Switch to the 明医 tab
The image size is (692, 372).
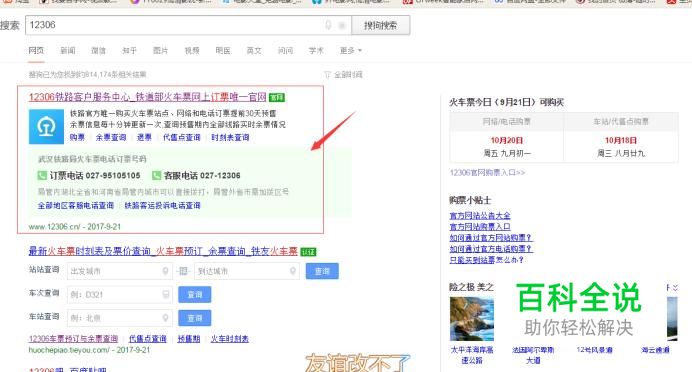pos(223,51)
